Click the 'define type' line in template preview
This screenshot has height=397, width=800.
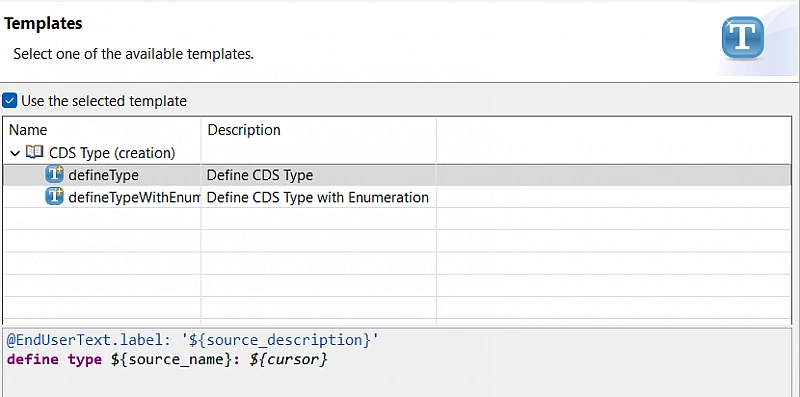point(167,359)
